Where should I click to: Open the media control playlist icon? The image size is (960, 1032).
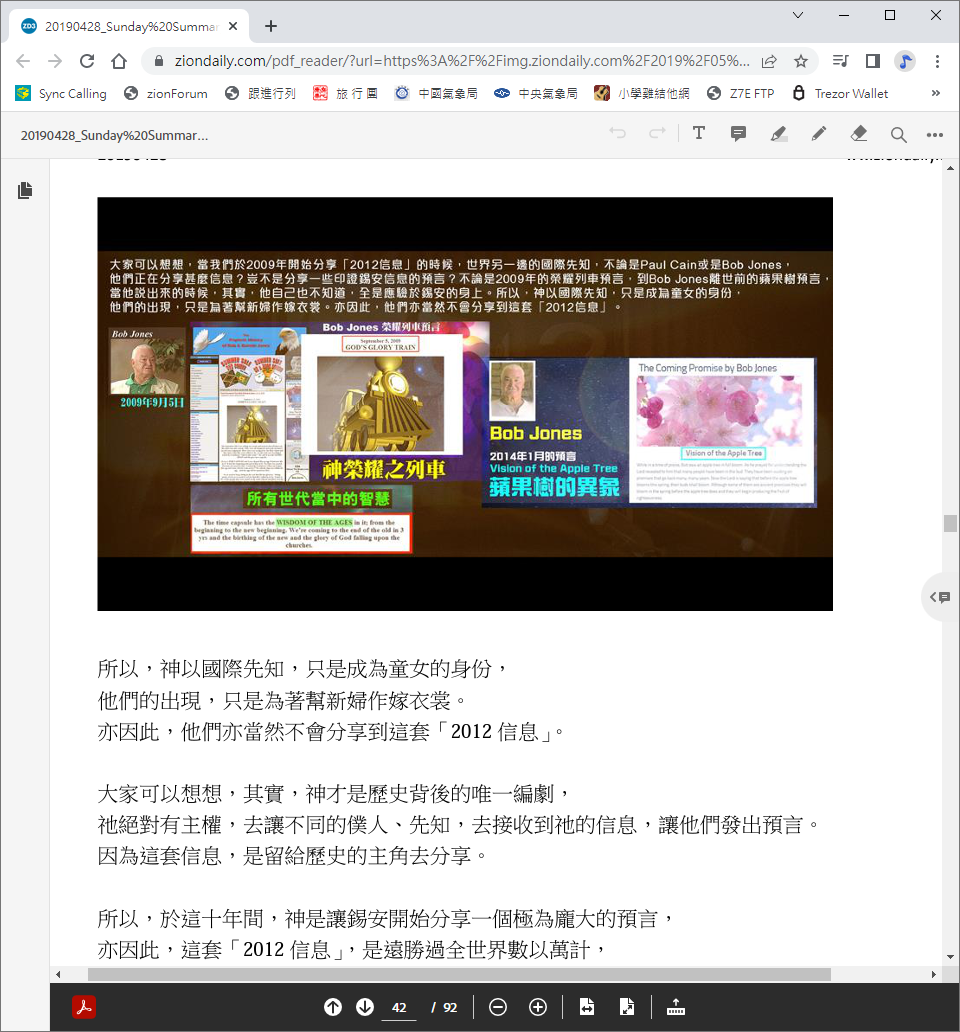[840, 61]
